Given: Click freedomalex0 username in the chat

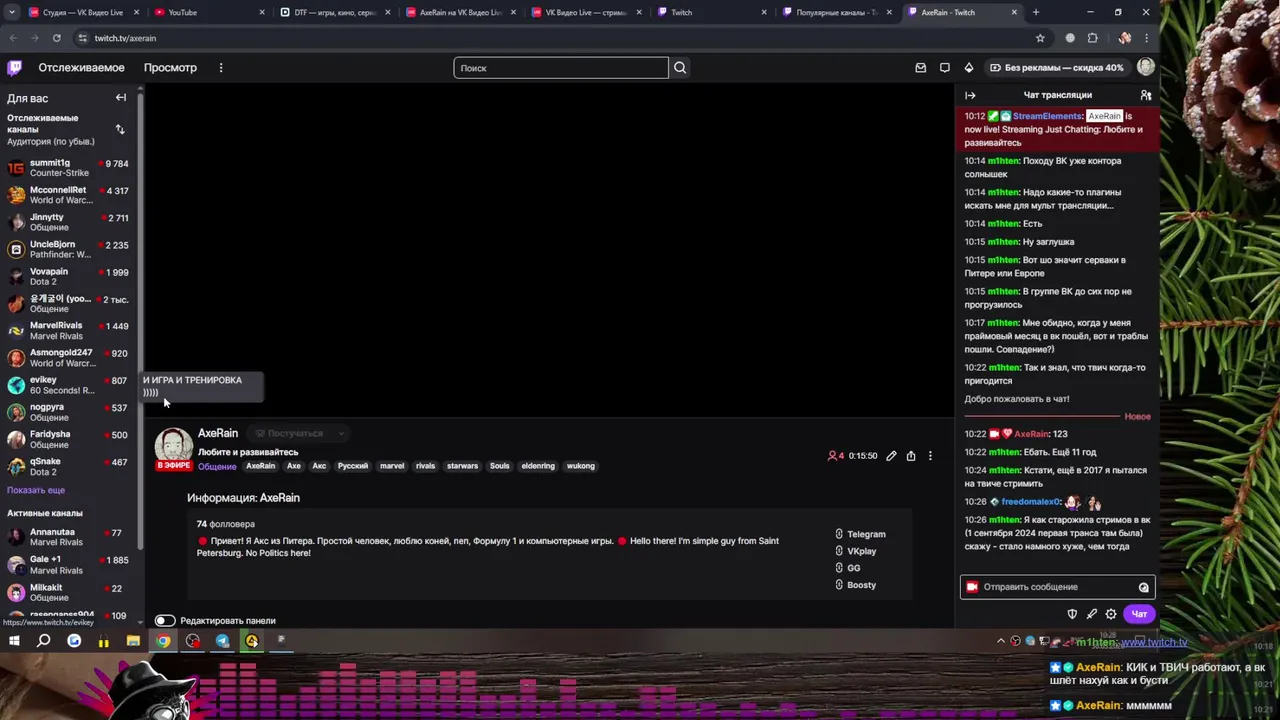Looking at the screenshot, I should coord(1030,502).
